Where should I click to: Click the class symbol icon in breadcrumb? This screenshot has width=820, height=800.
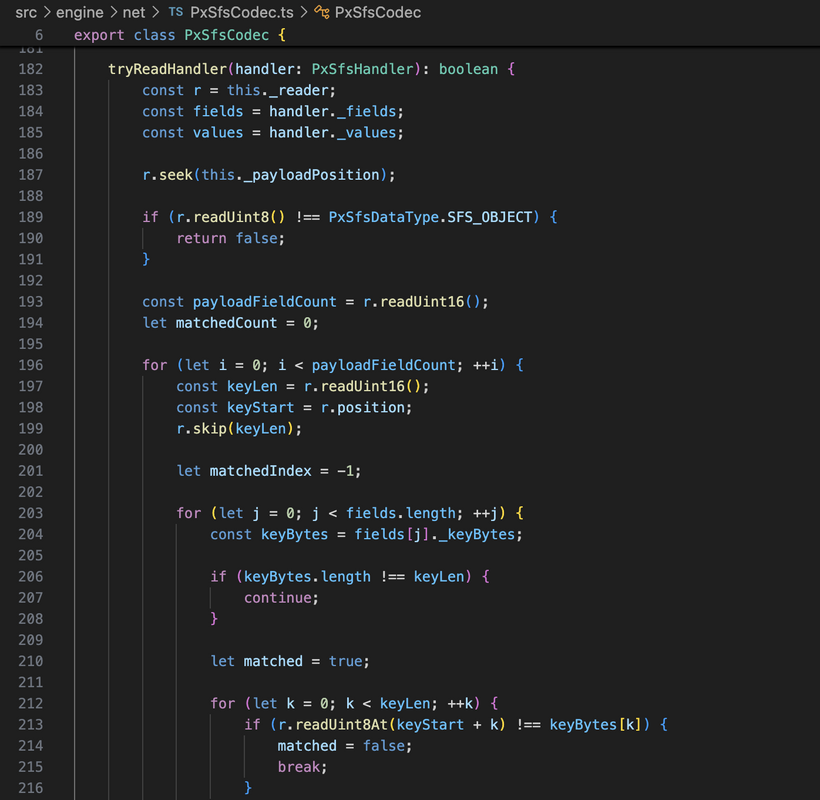(322, 13)
